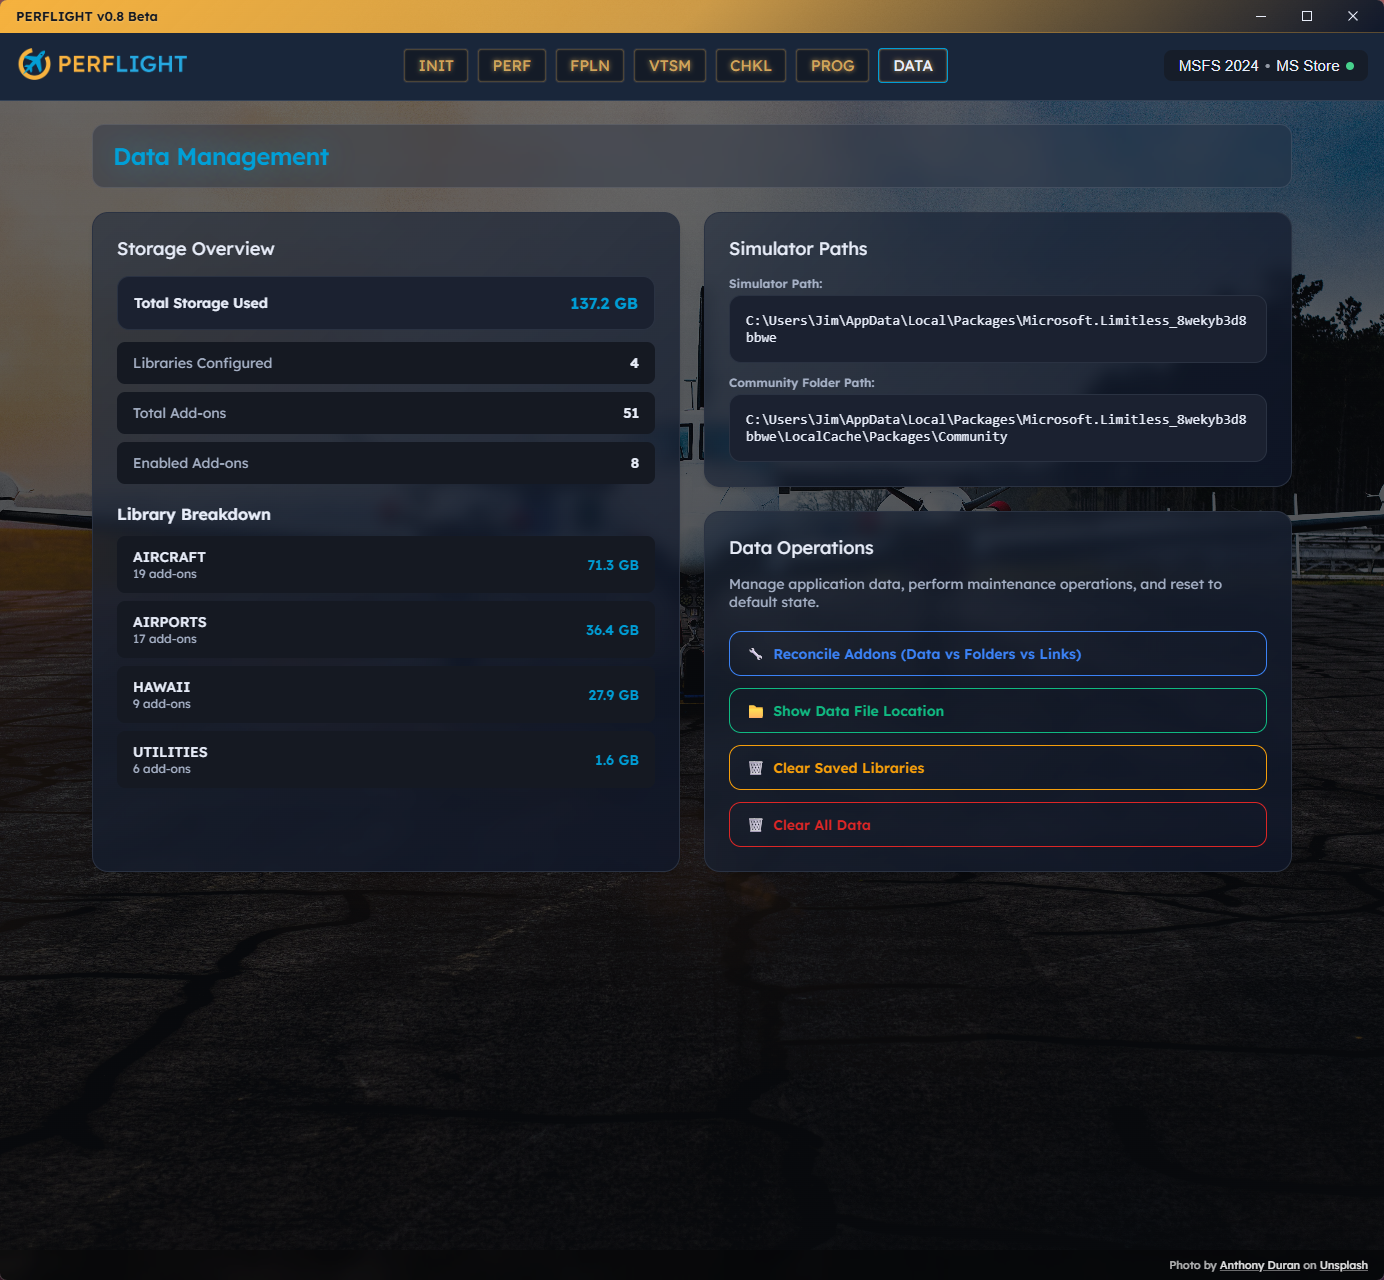Image resolution: width=1384 pixels, height=1280 pixels.
Task: Switch to the INIT tab
Action: click(435, 65)
